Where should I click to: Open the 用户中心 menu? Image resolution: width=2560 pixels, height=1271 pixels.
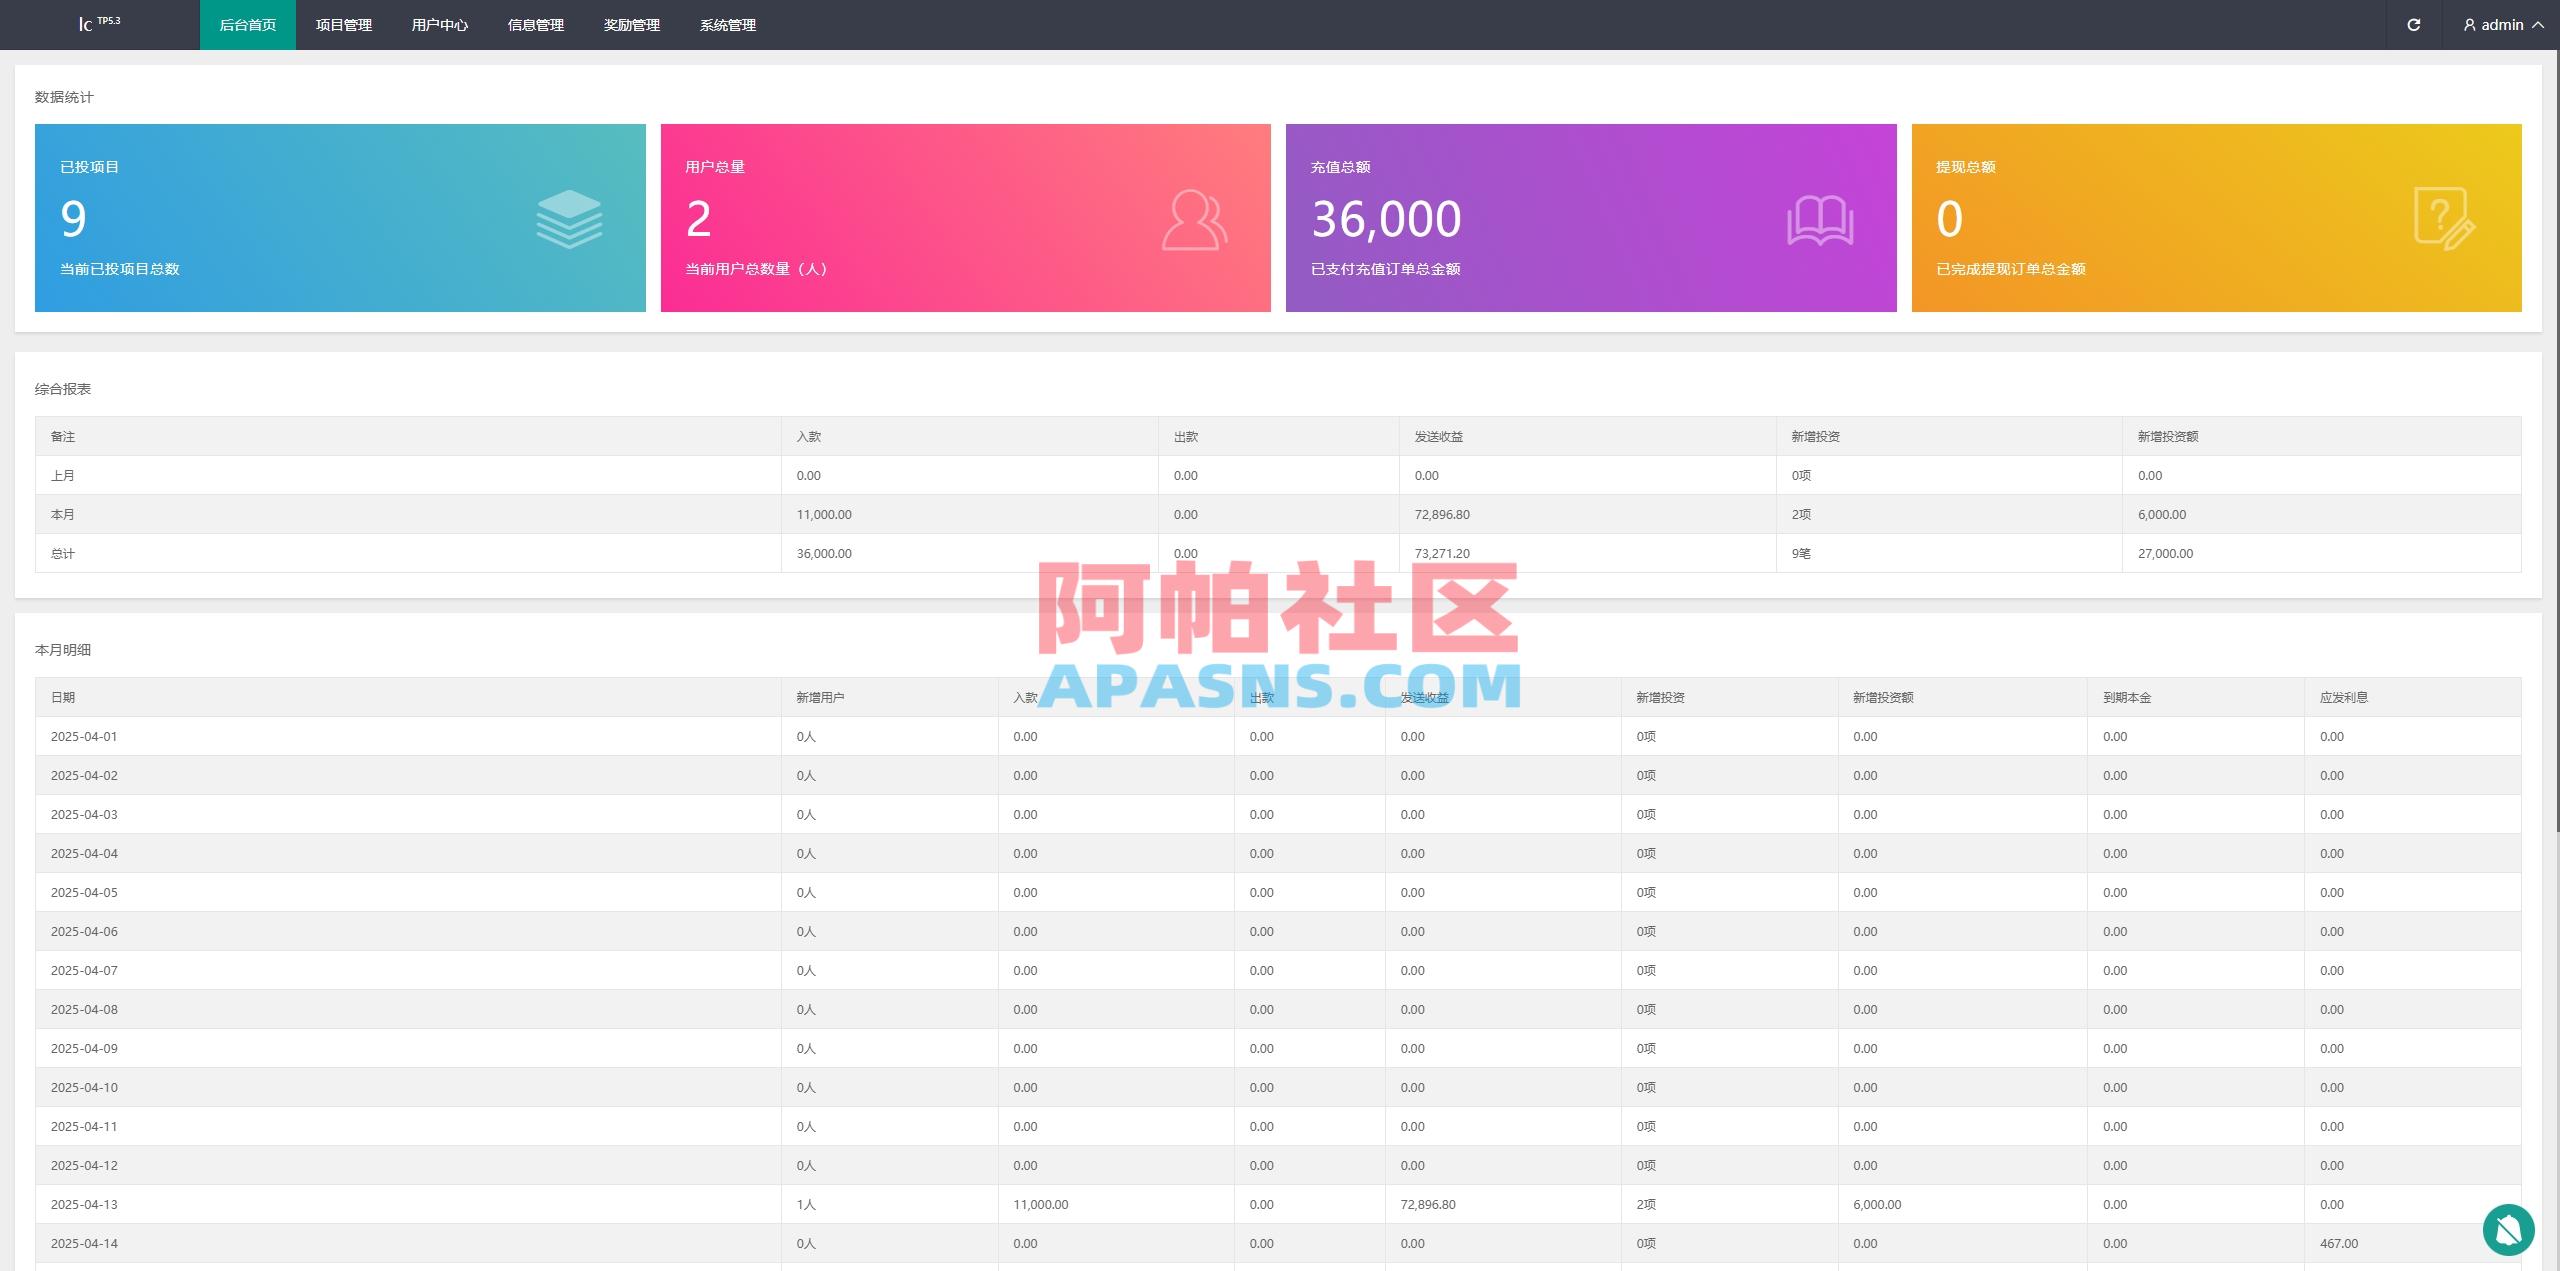[x=439, y=25]
